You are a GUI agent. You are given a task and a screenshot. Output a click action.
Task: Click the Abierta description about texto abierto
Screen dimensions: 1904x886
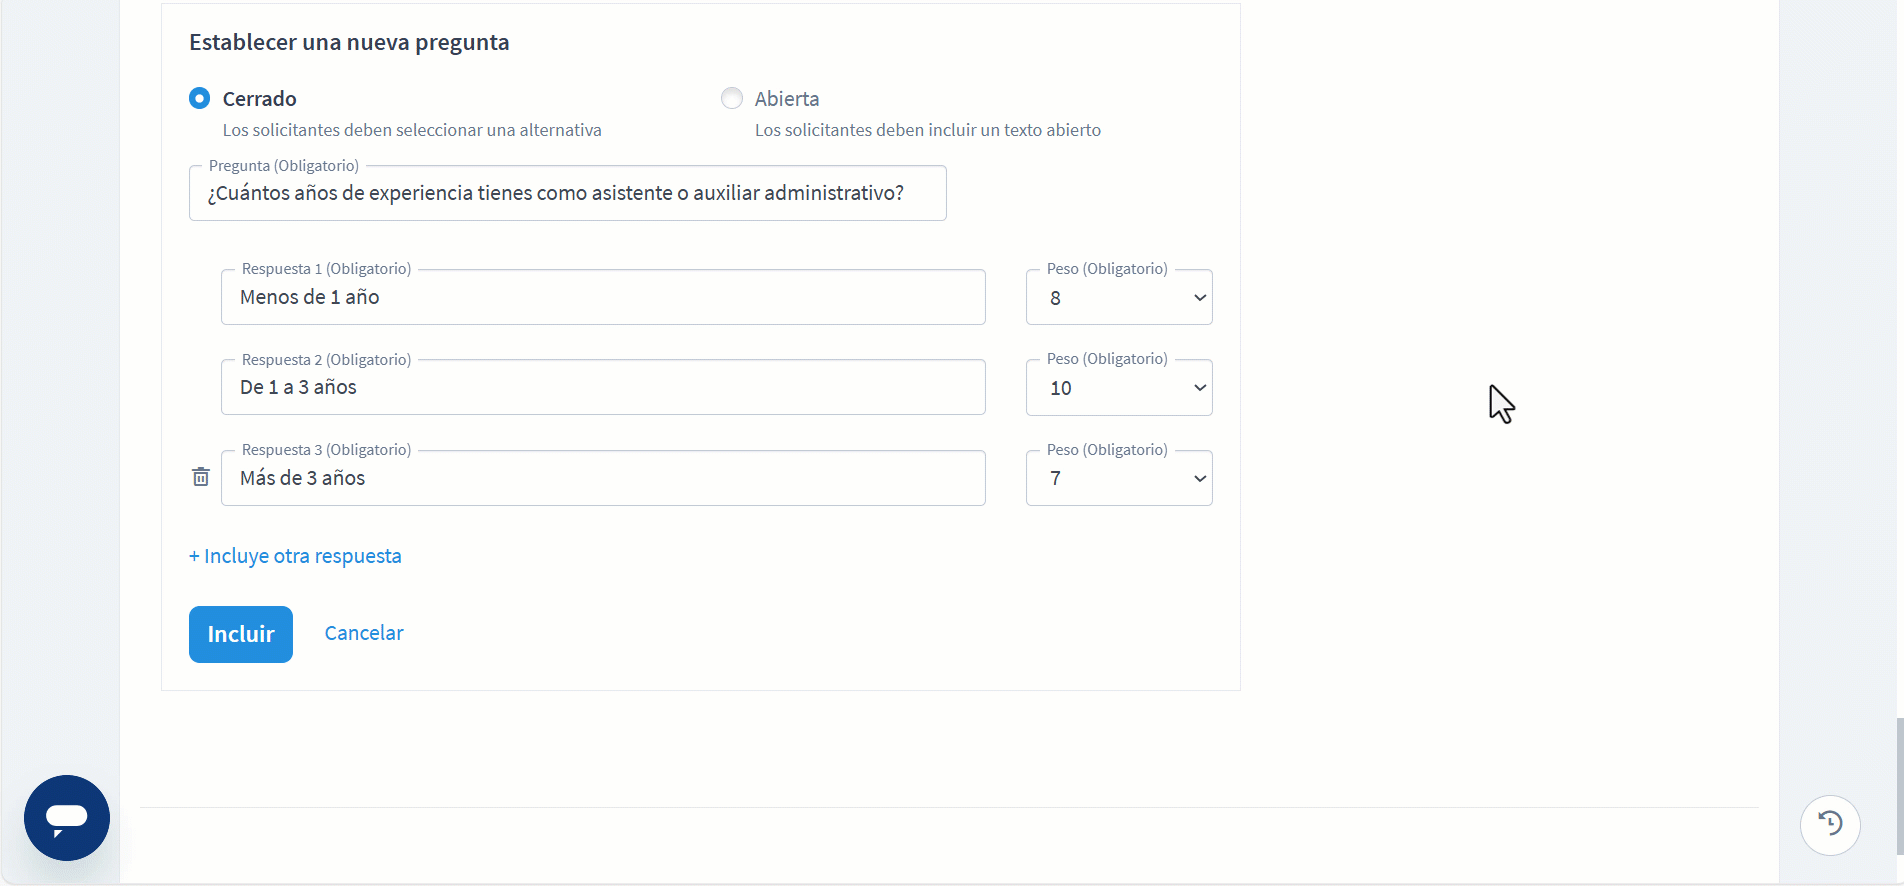(x=927, y=130)
